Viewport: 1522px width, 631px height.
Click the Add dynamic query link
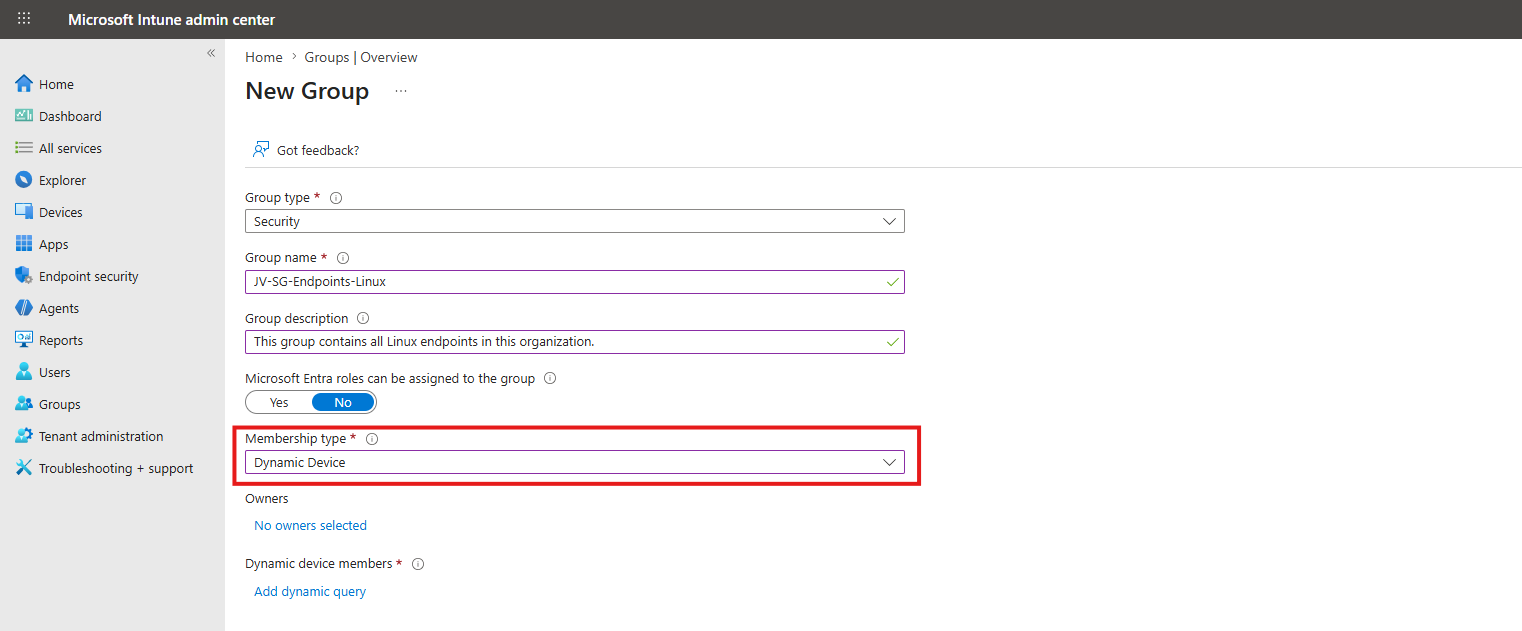[x=310, y=591]
